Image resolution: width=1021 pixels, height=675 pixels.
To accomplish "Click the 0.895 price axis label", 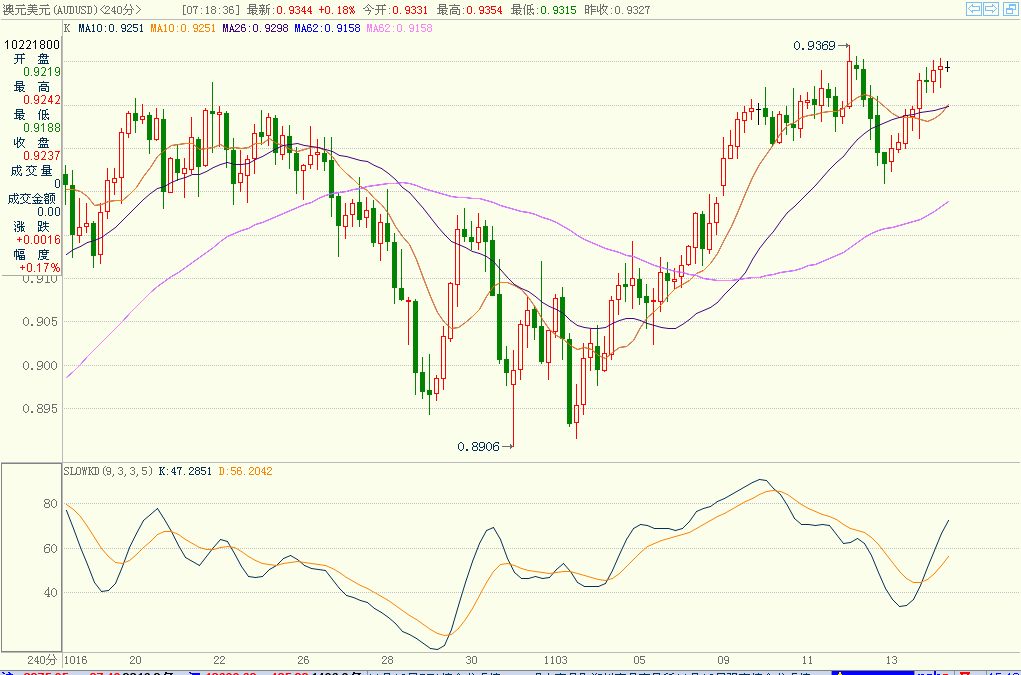I will tap(40, 409).
